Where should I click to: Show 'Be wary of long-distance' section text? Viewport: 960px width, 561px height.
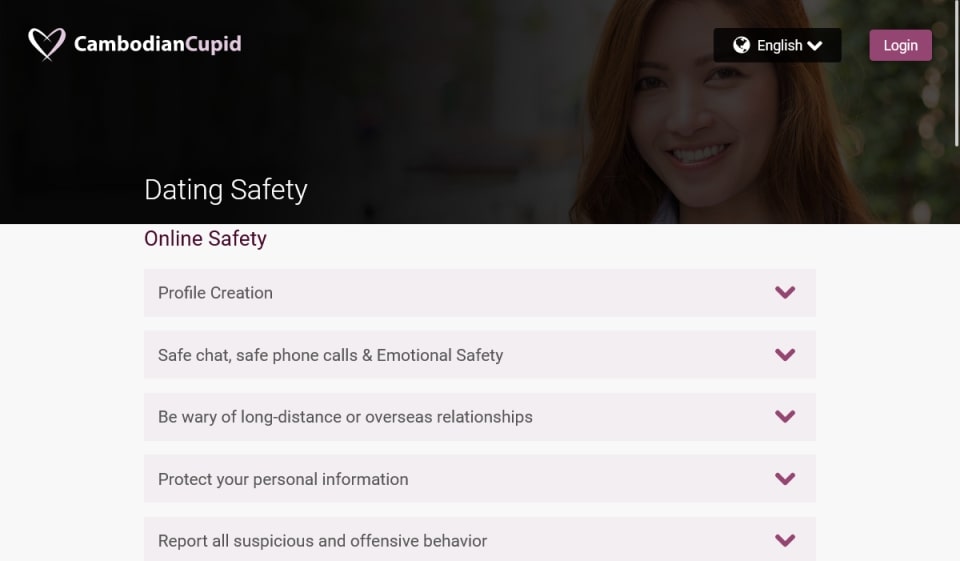[x=345, y=417]
